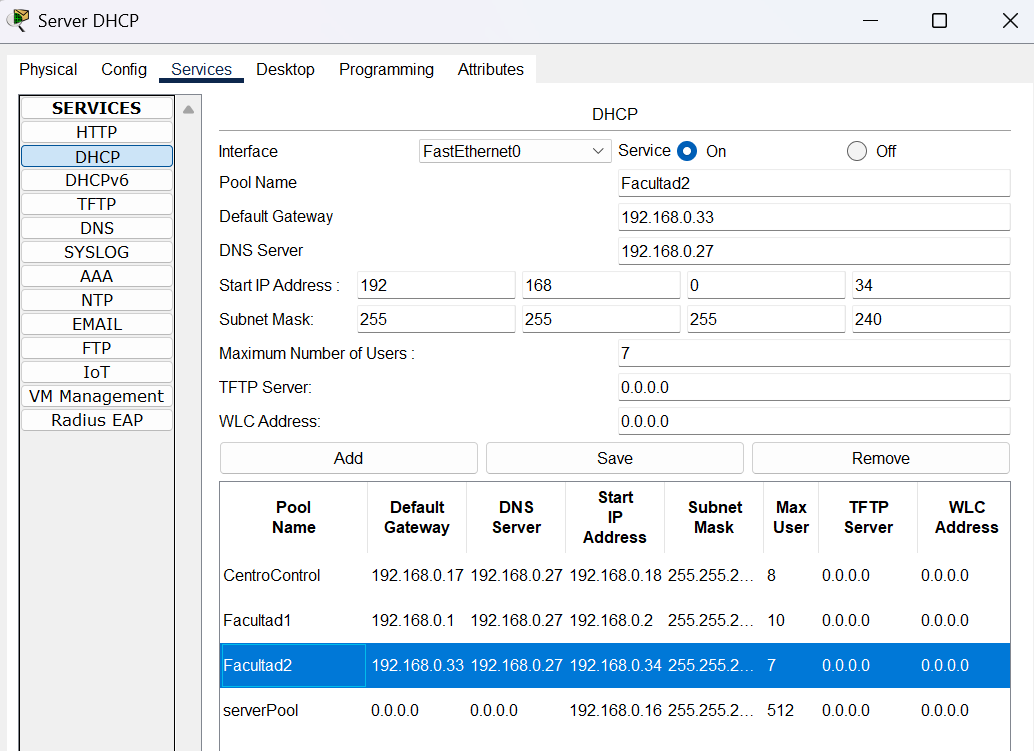This screenshot has width=1034, height=751.
Task: Click the Remove pool button
Action: click(x=880, y=458)
